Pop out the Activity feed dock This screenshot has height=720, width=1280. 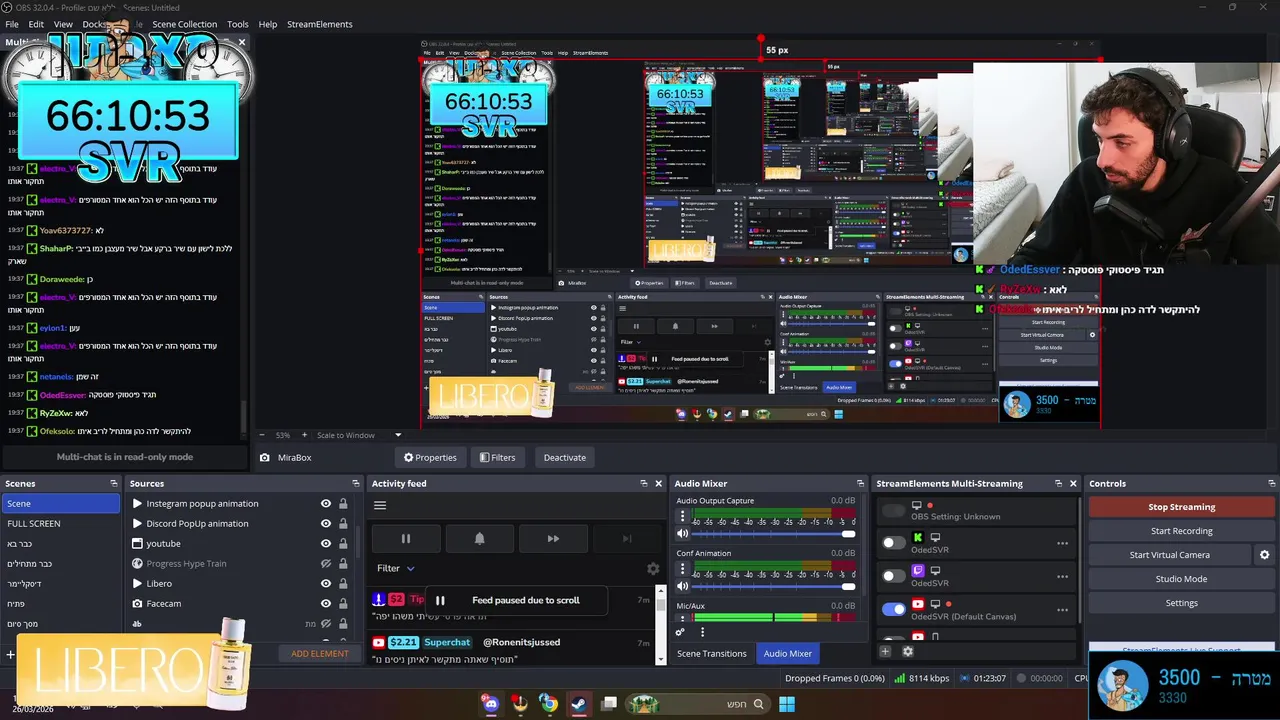coord(644,483)
